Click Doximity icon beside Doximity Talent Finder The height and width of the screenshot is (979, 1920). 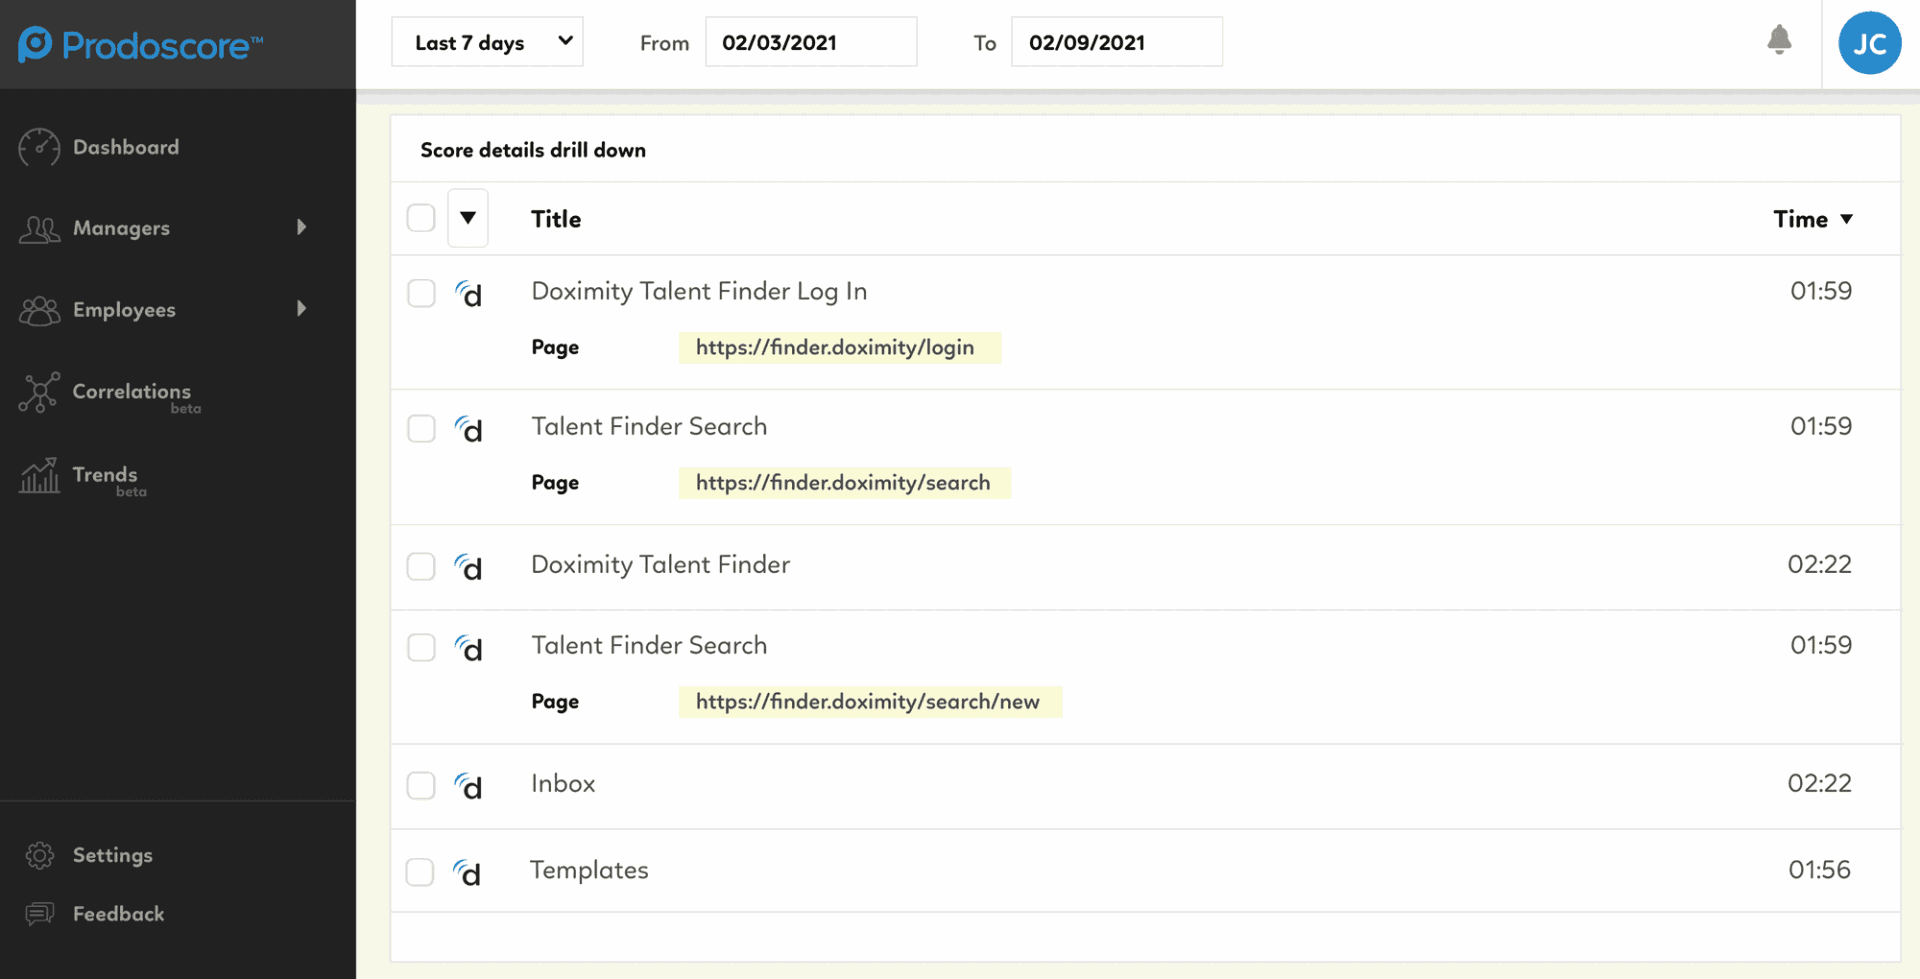coord(468,567)
